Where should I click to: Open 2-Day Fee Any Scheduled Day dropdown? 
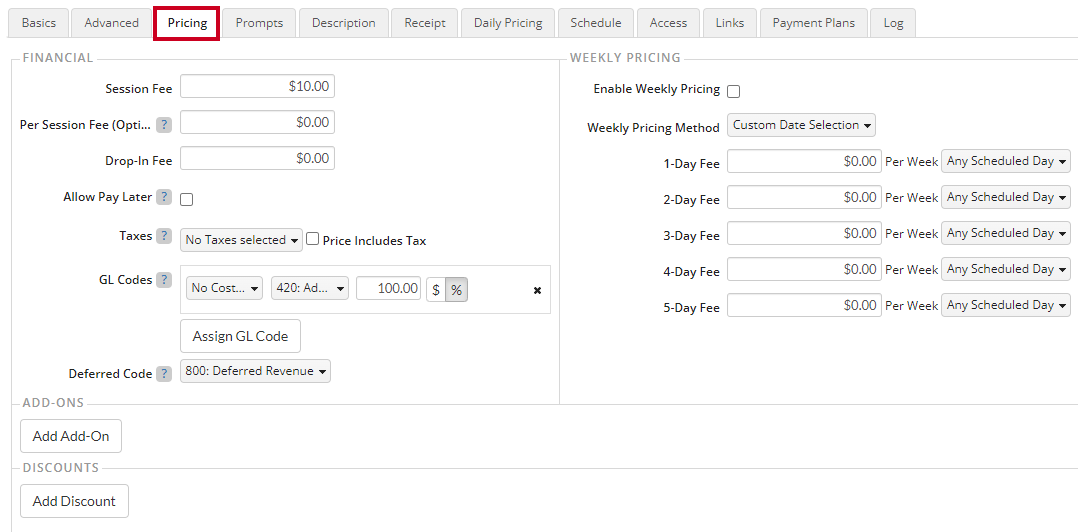coord(1006,197)
